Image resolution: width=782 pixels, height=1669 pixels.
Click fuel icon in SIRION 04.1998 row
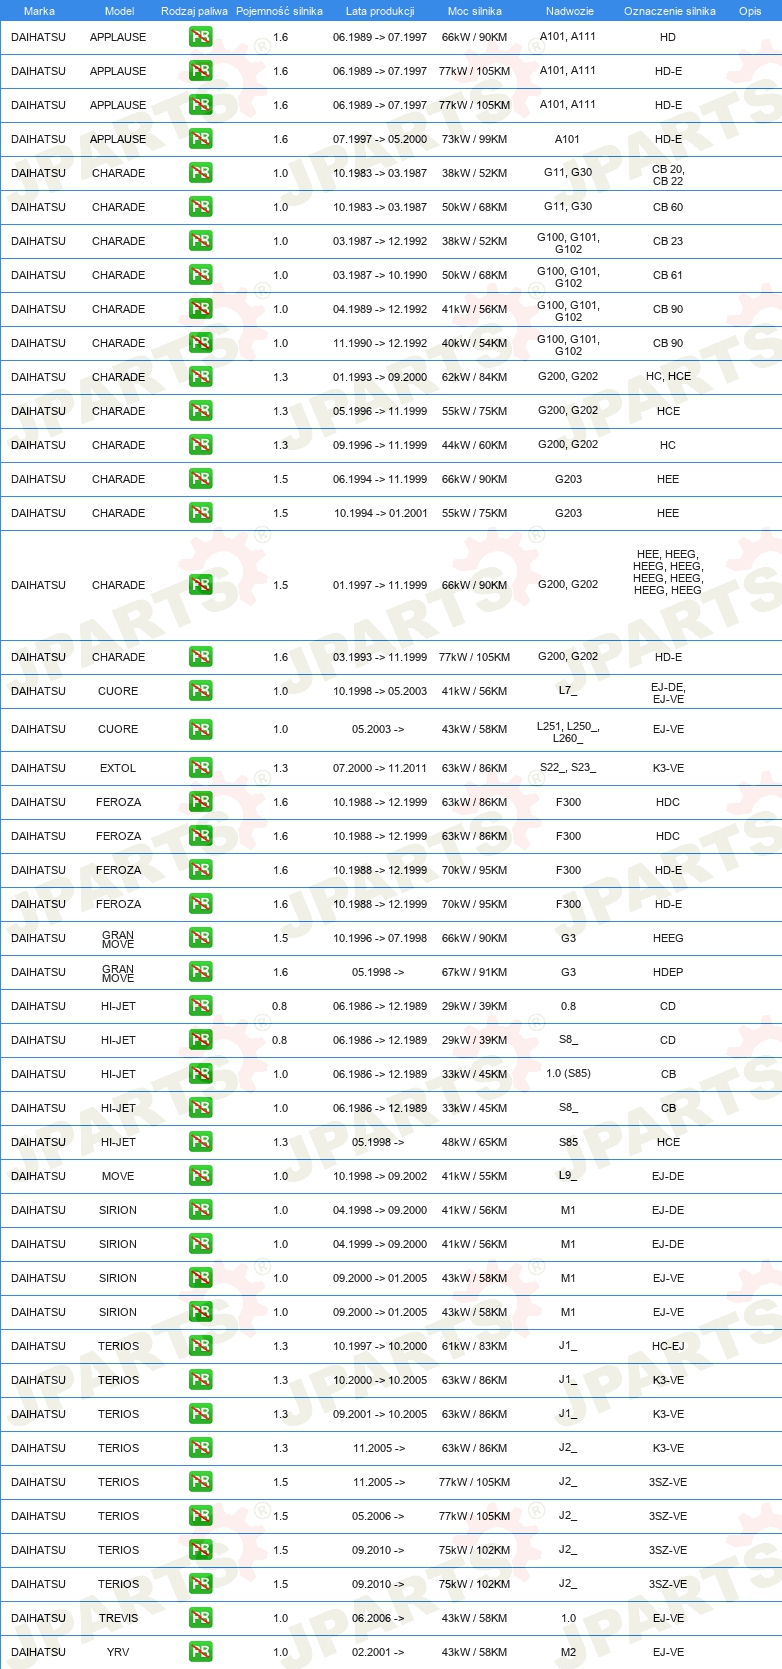(200, 1210)
